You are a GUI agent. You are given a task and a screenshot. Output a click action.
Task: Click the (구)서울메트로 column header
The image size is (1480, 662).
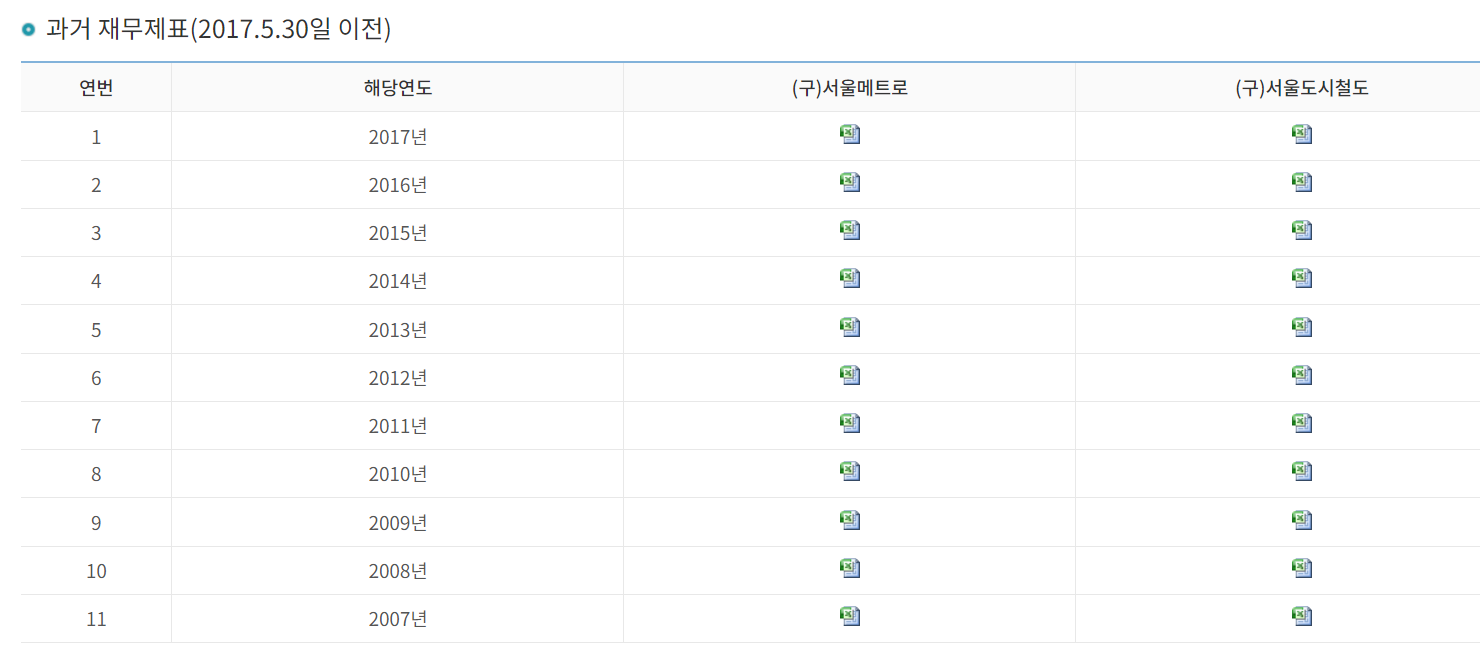click(850, 88)
